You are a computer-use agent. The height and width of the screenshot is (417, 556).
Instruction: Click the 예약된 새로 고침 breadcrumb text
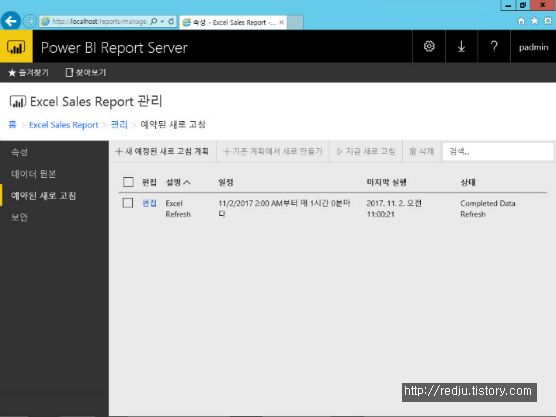pyautogui.click(x=173, y=124)
